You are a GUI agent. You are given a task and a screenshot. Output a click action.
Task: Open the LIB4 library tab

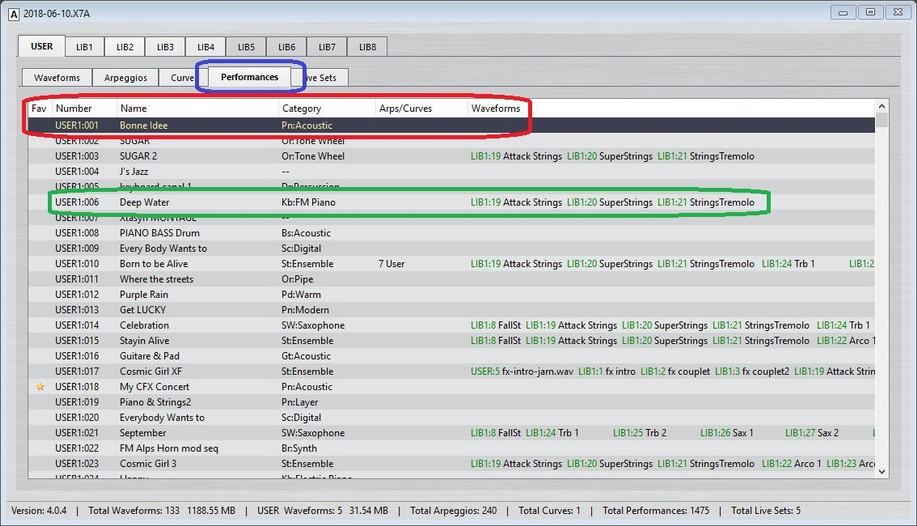[205, 47]
